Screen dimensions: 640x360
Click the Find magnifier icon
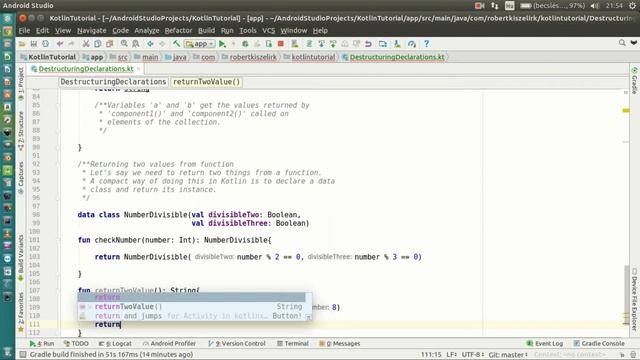click(x=124, y=44)
